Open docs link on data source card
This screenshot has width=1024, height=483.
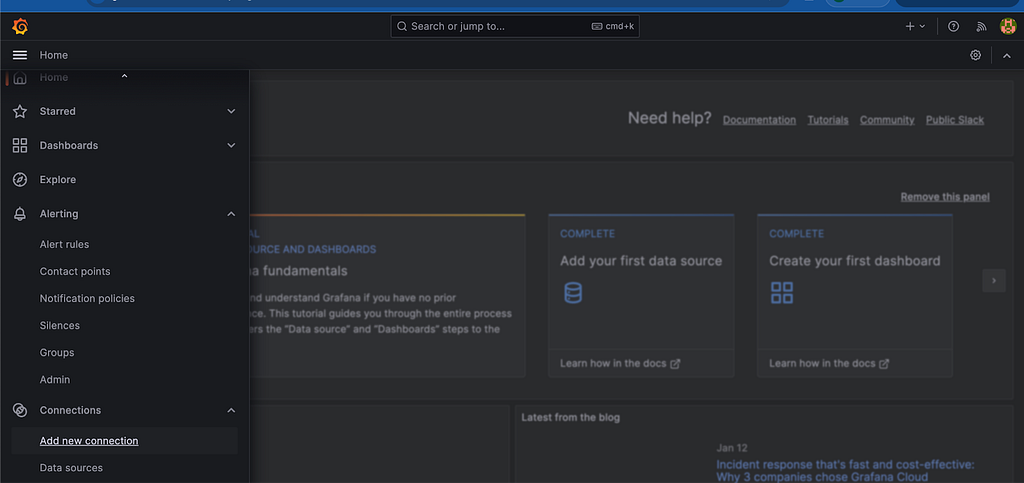[x=620, y=364]
